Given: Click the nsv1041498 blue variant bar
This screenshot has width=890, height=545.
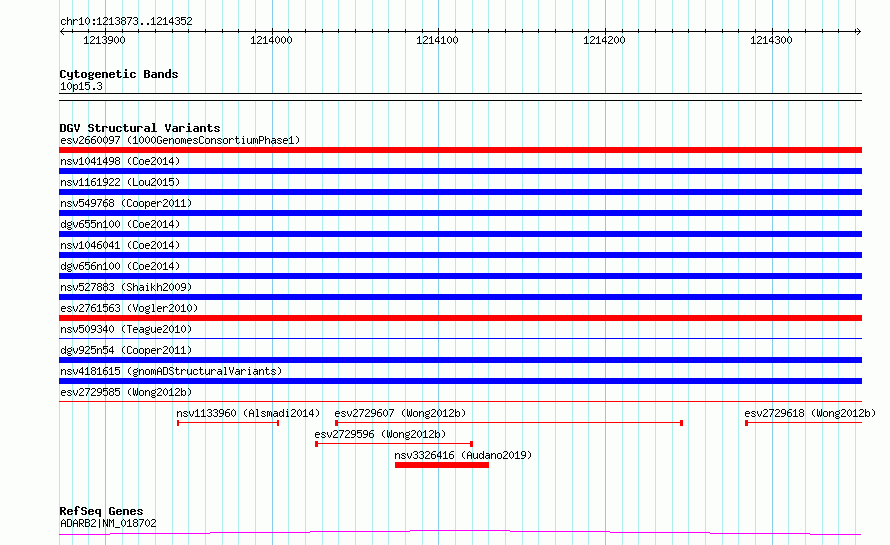Looking at the screenshot, I should 460,171.
